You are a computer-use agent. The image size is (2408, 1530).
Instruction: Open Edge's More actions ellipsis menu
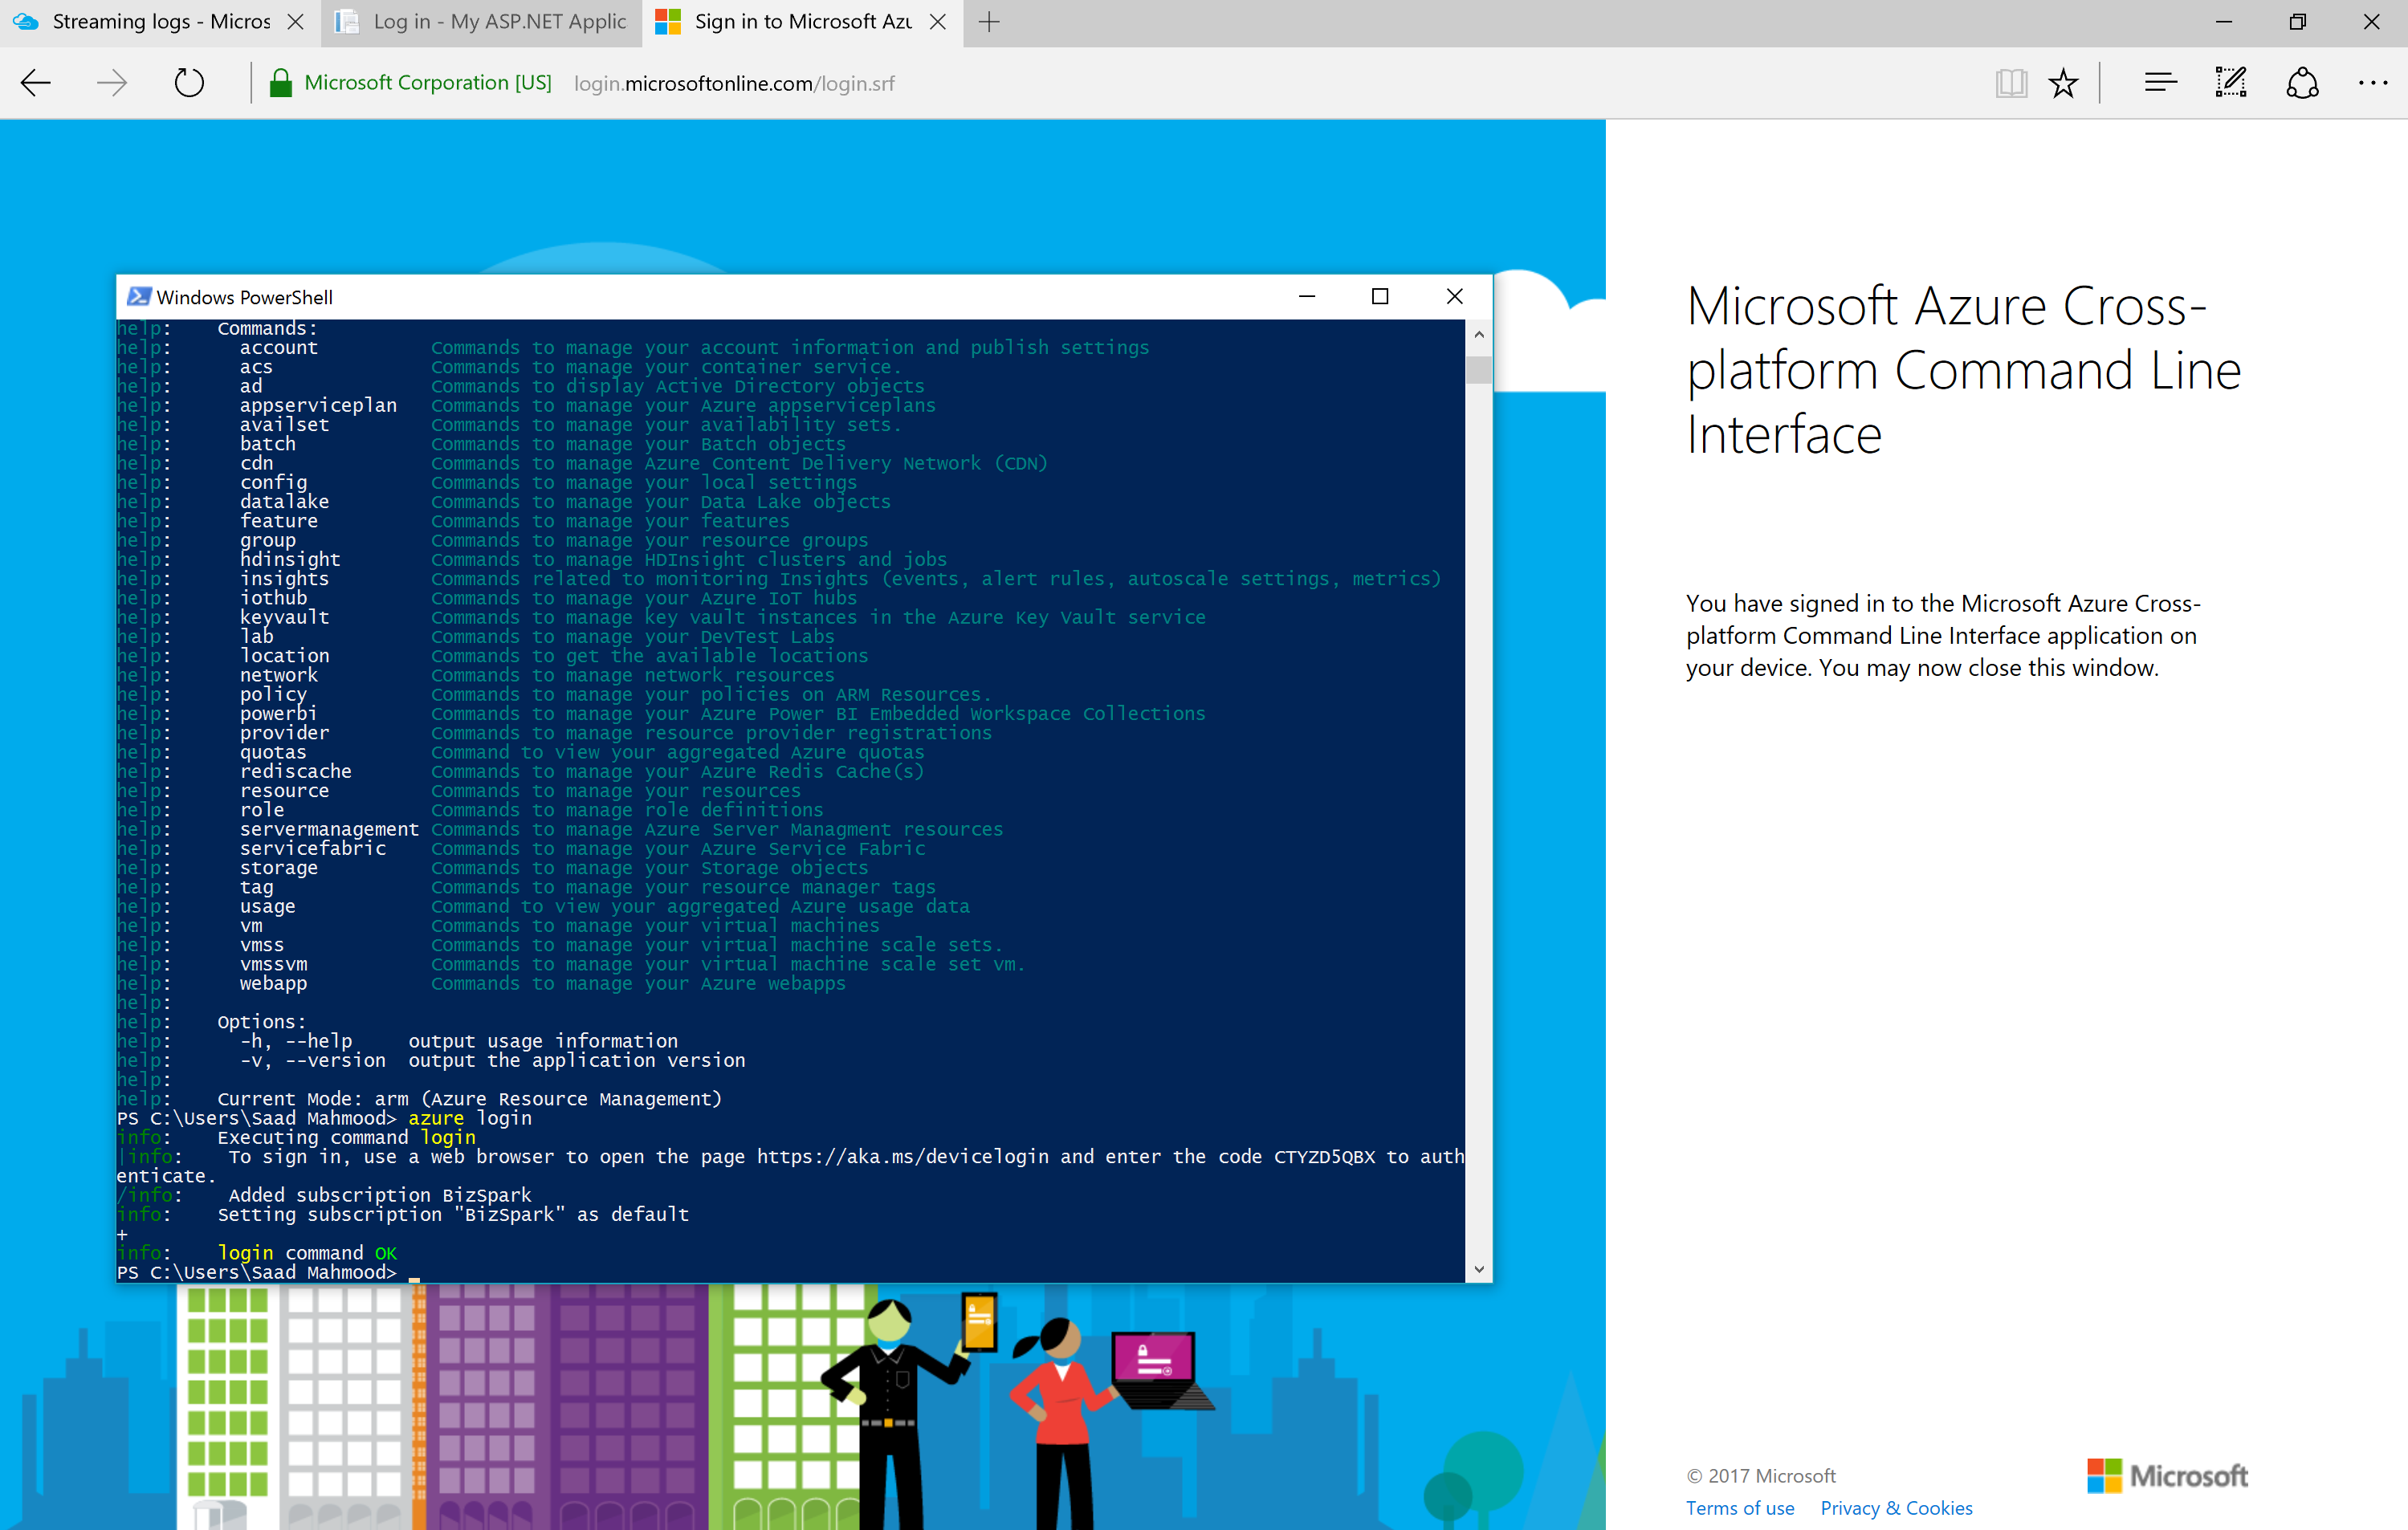(2373, 83)
